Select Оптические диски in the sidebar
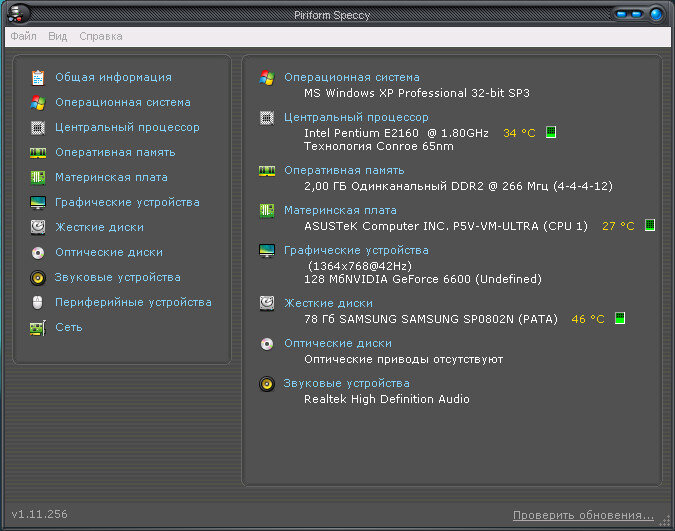Screen dimensions: 675x531 click(x=109, y=252)
